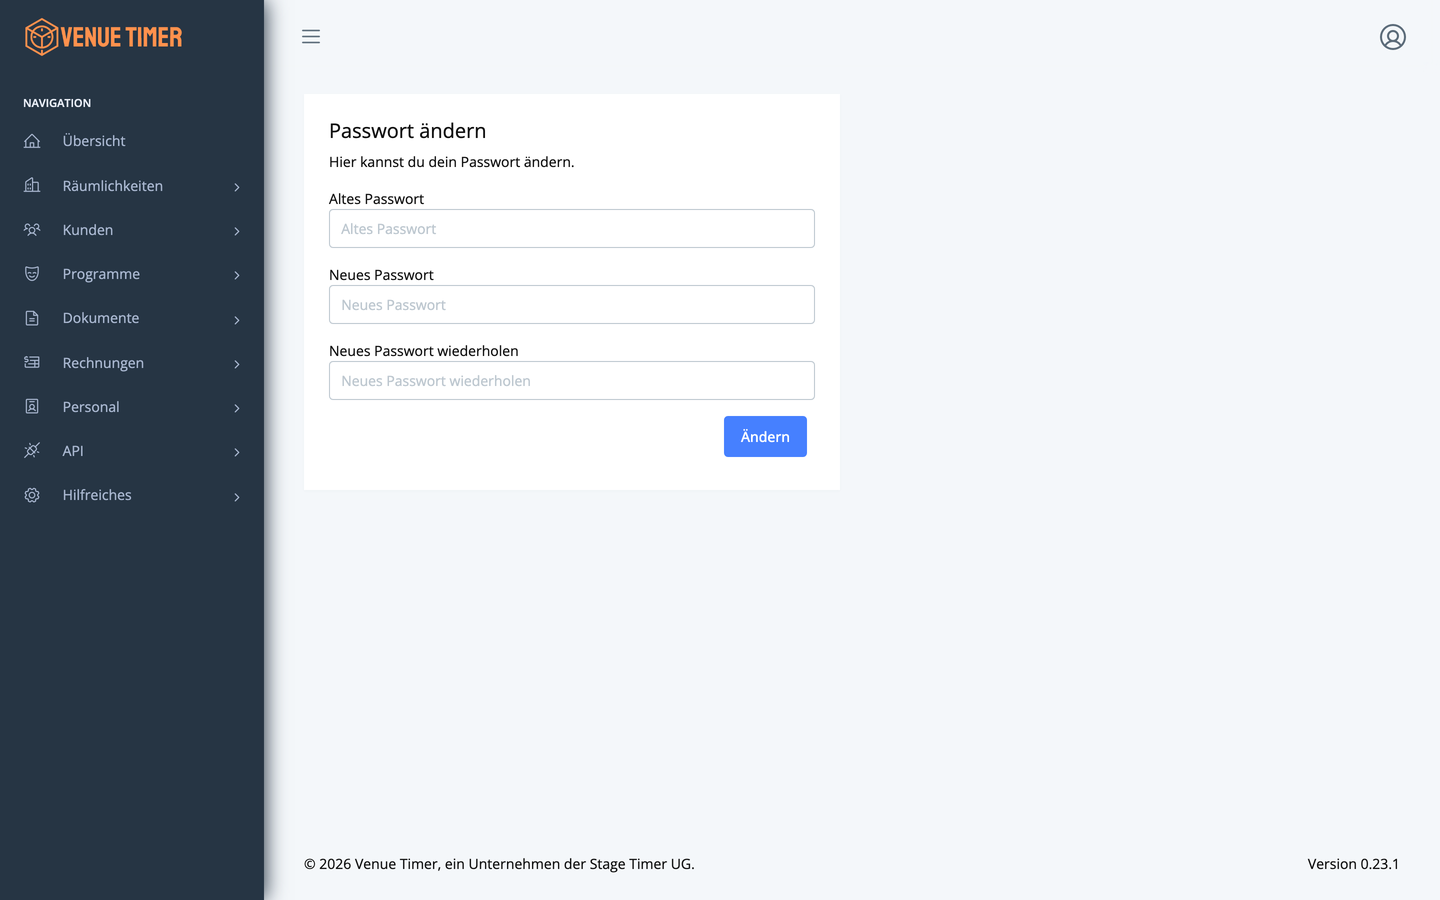Click the document icon beside Dokumente
Image resolution: width=1440 pixels, height=900 pixels.
pyautogui.click(x=32, y=318)
